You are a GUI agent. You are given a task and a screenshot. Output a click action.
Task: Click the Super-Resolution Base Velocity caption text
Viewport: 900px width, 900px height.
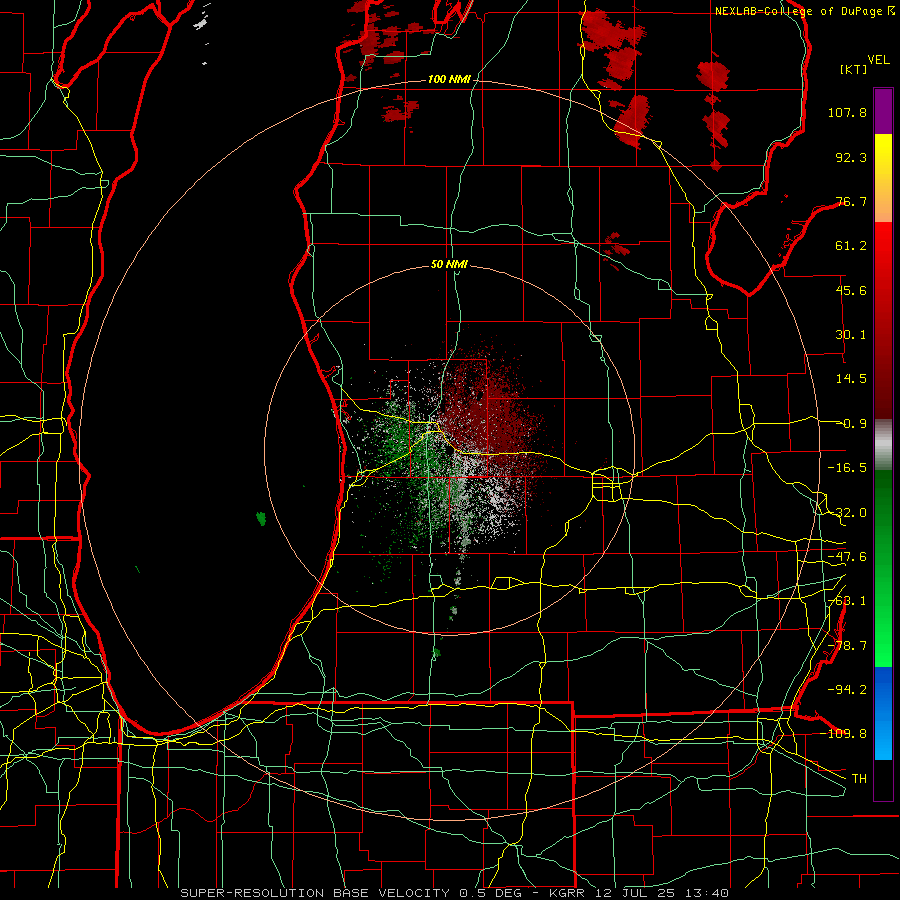(x=455, y=893)
